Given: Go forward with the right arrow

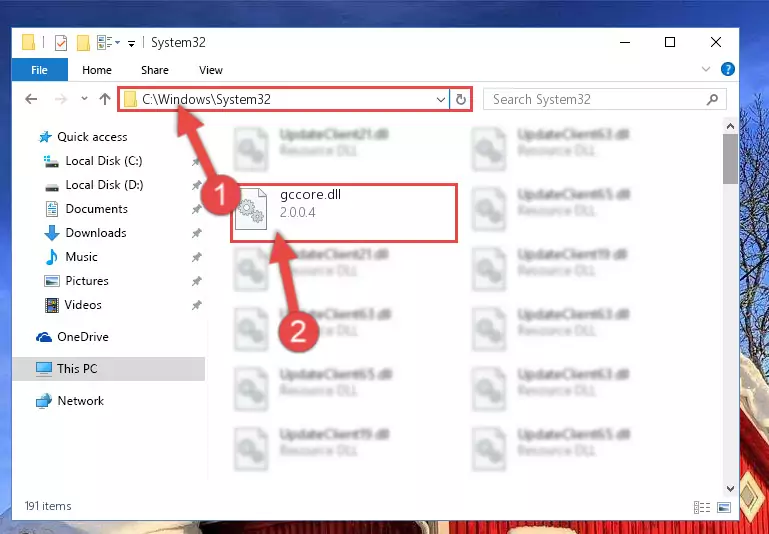Looking at the screenshot, I should (x=61, y=100).
